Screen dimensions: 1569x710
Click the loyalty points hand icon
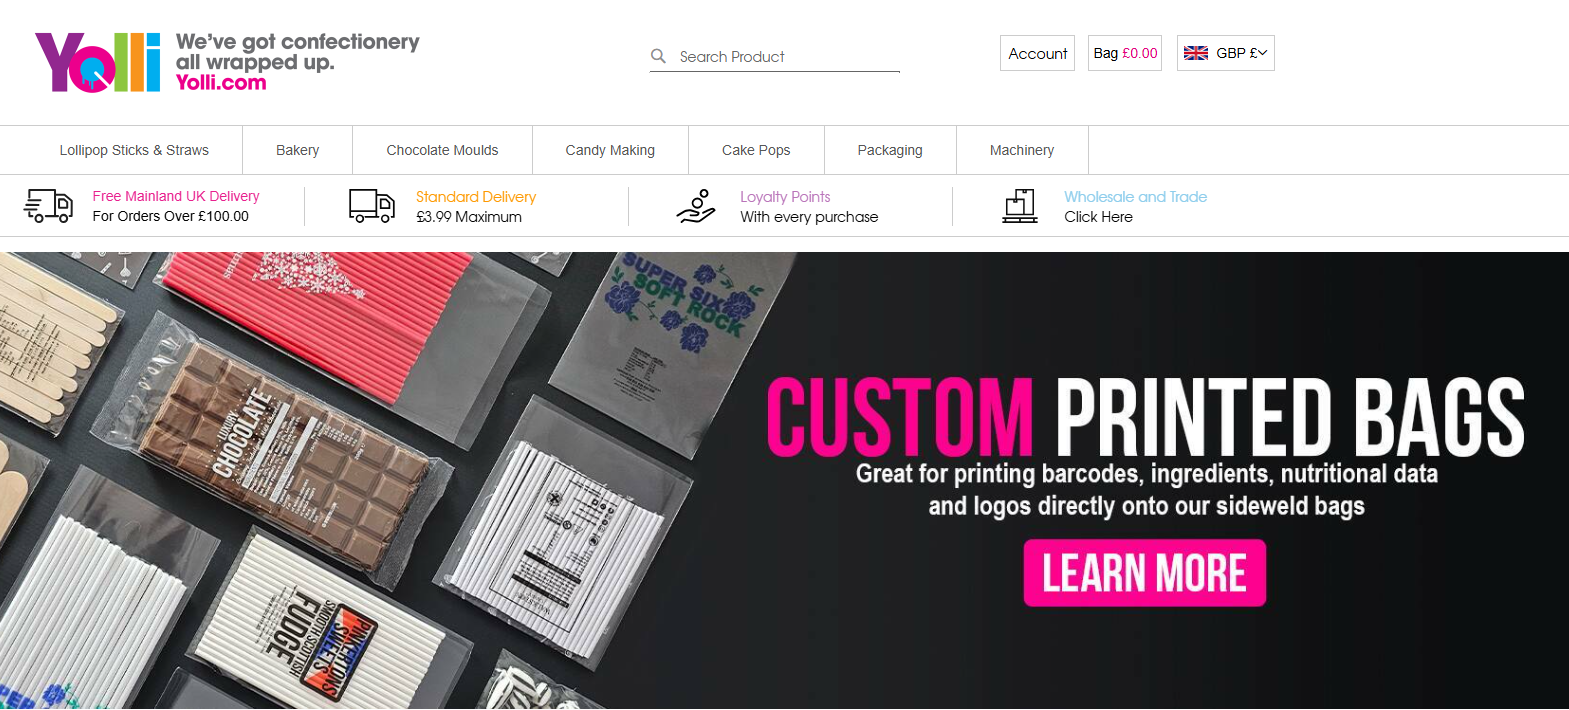[696, 206]
